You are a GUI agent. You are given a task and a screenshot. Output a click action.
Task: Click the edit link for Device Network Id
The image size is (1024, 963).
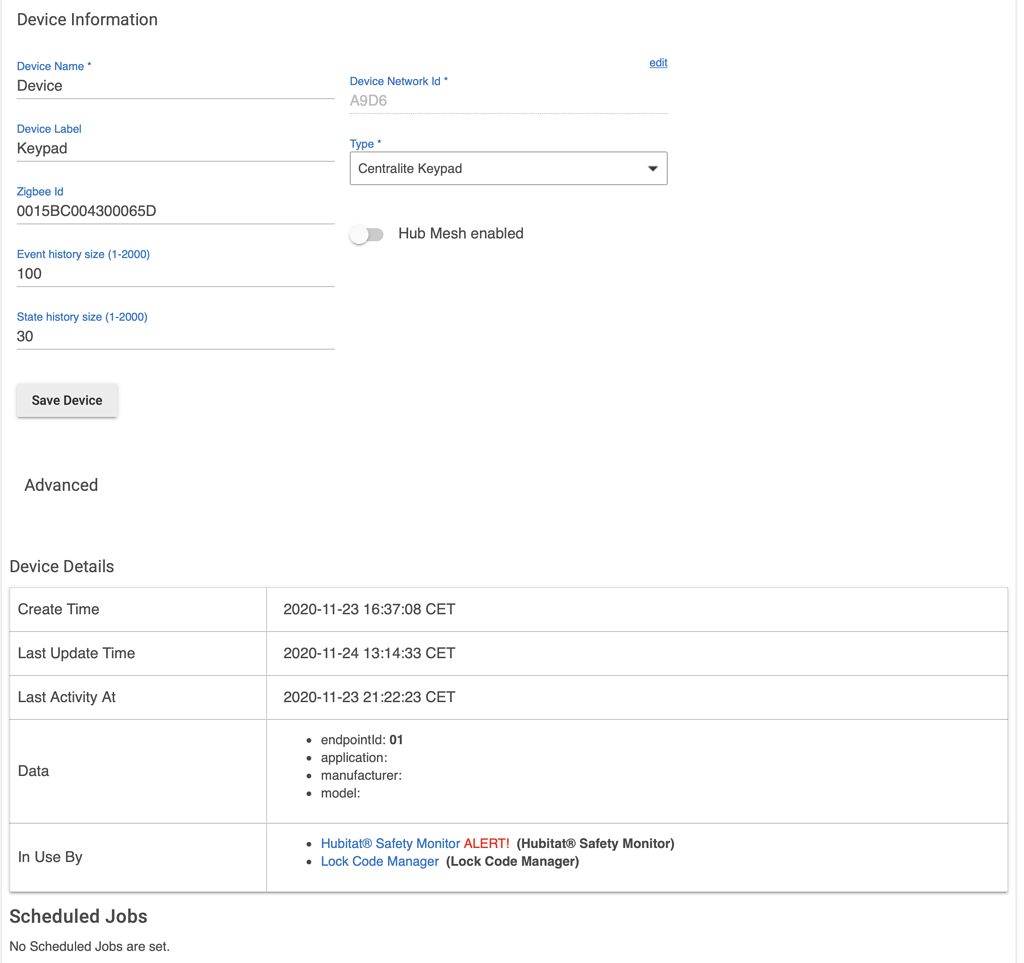point(657,62)
